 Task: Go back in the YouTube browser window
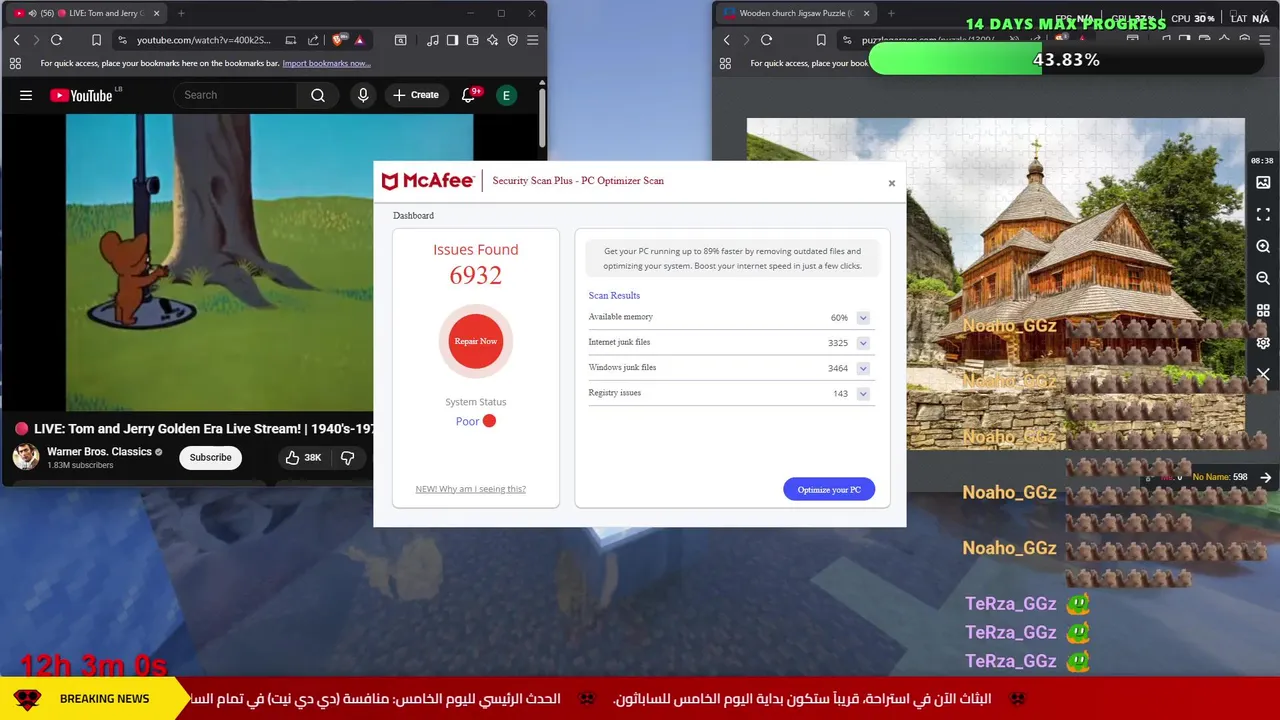click(x=16, y=40)
